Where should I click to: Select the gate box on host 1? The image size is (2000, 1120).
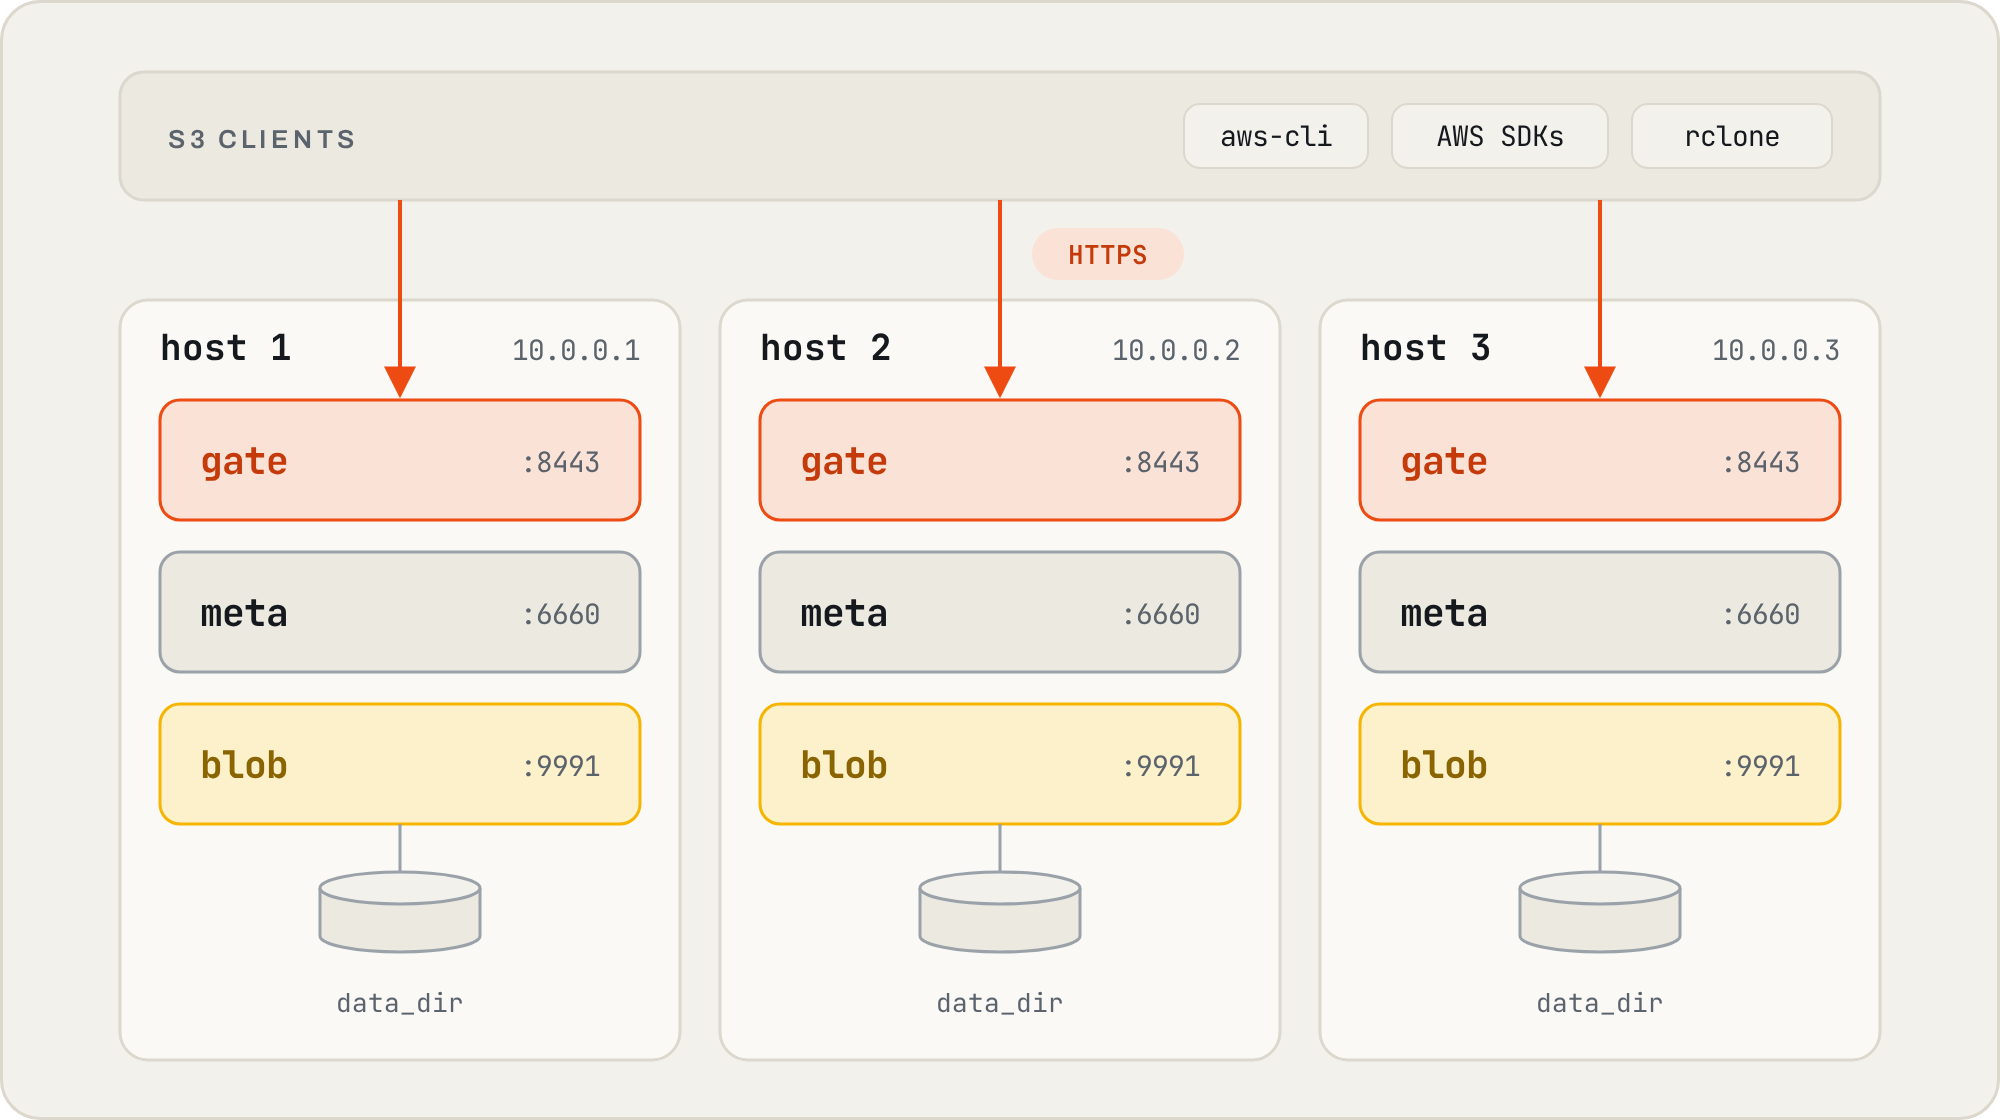pyautogui.click(x=400, y=460)
